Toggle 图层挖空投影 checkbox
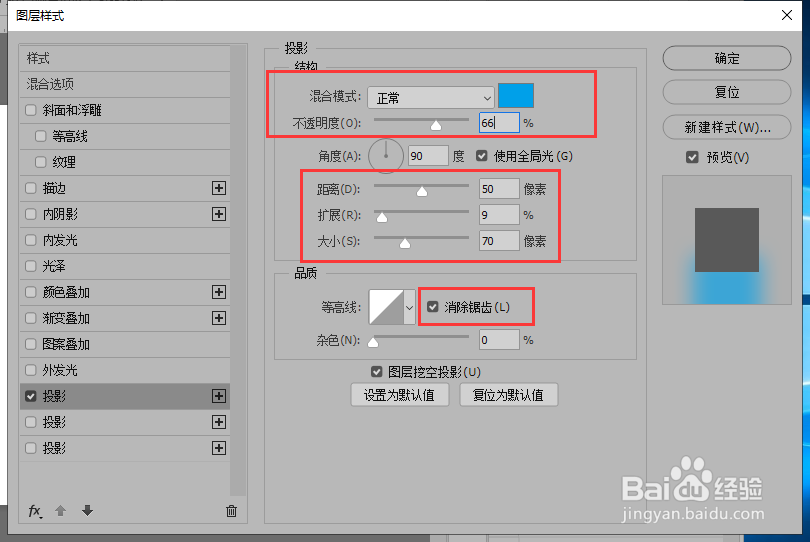810x542 pixels. (377, 371)
